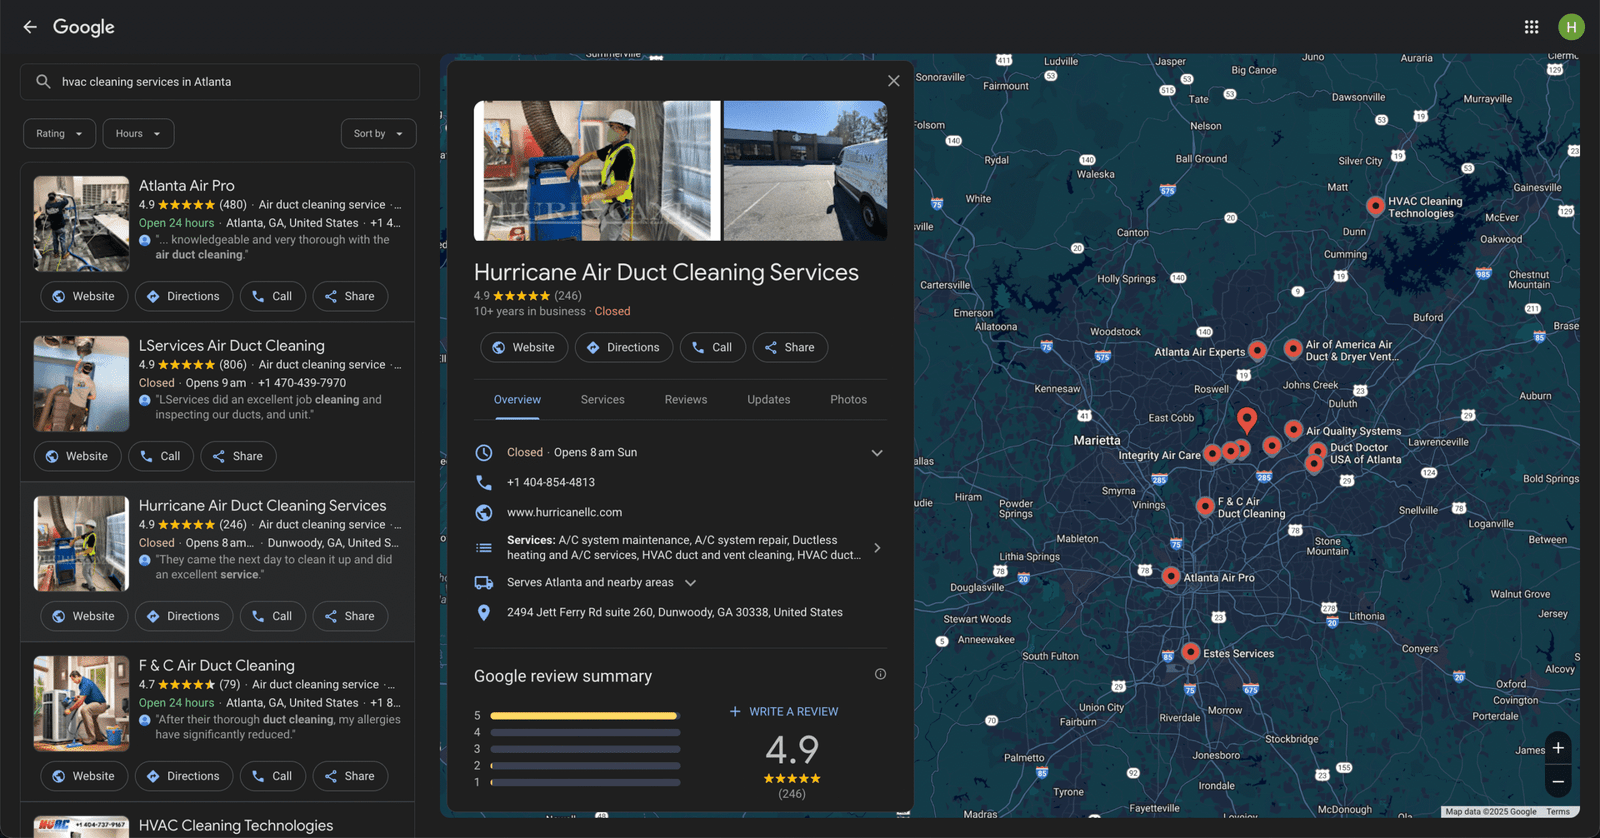The image size is (1600, 838).
Task: Open the van parking lot photo
Action: (805, 171)
